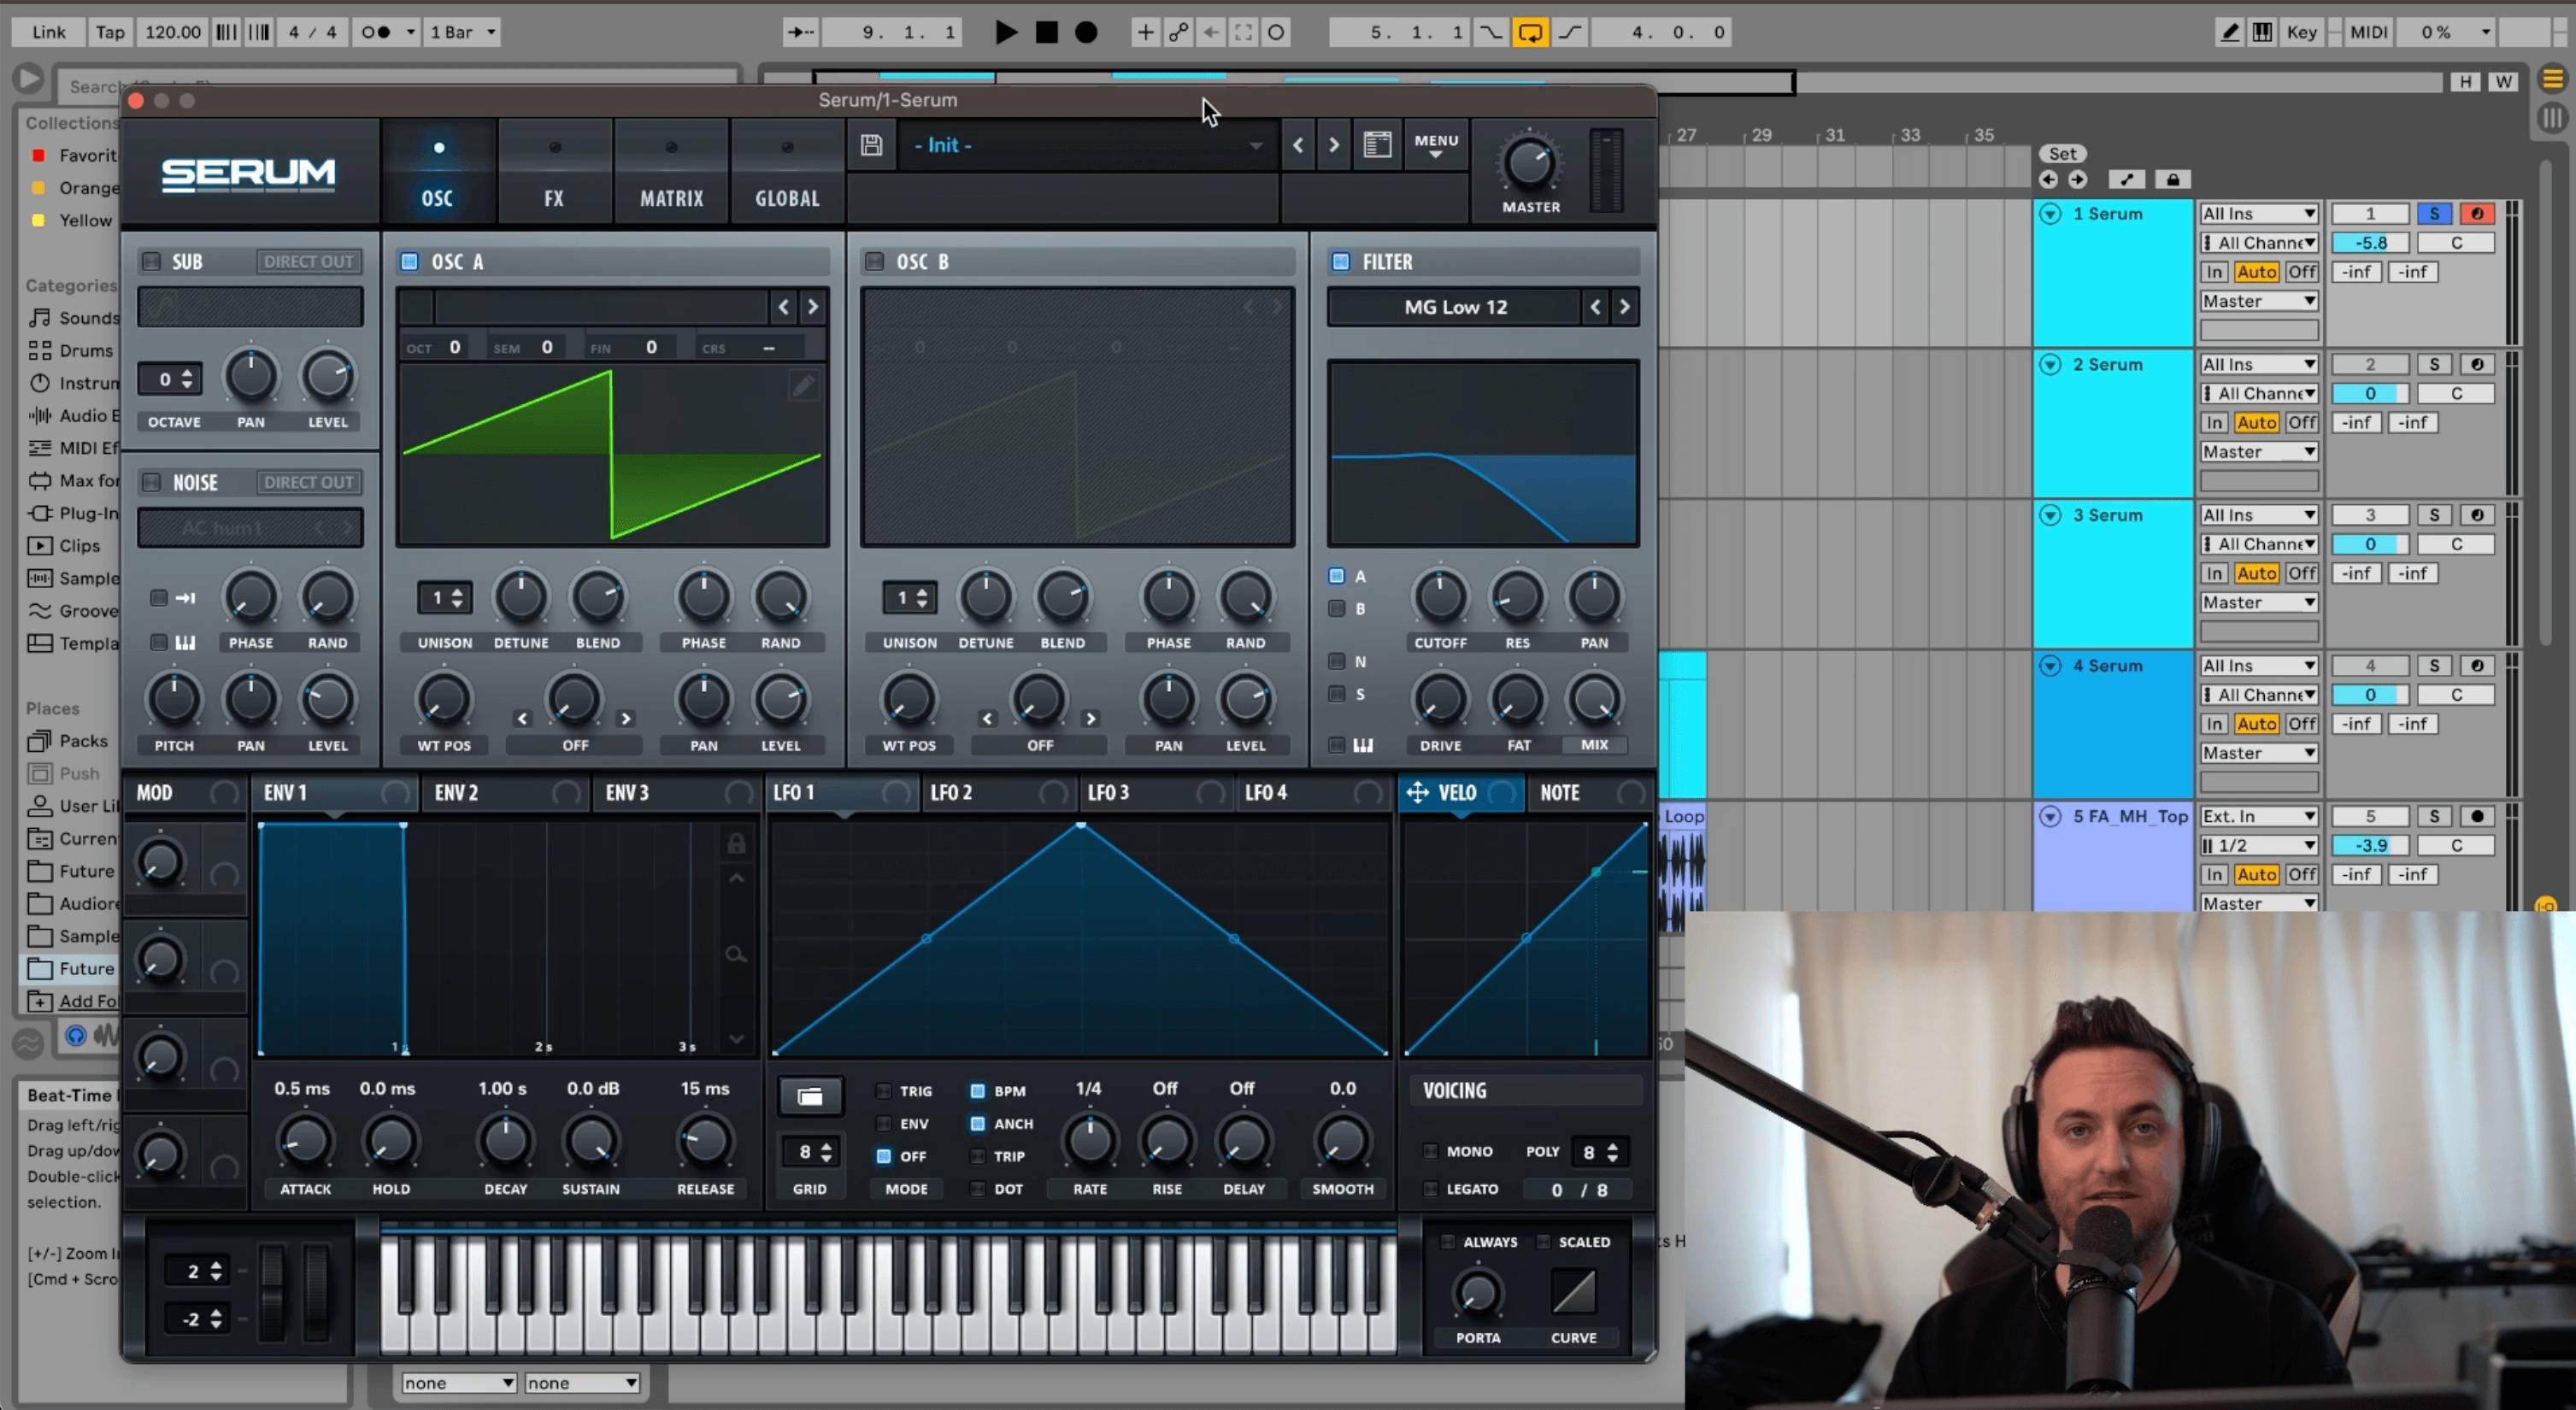Open the Serum preset browser list icon
Image resolution: width=2576 pixels, height=1410 pixels.
(1377, 145)
